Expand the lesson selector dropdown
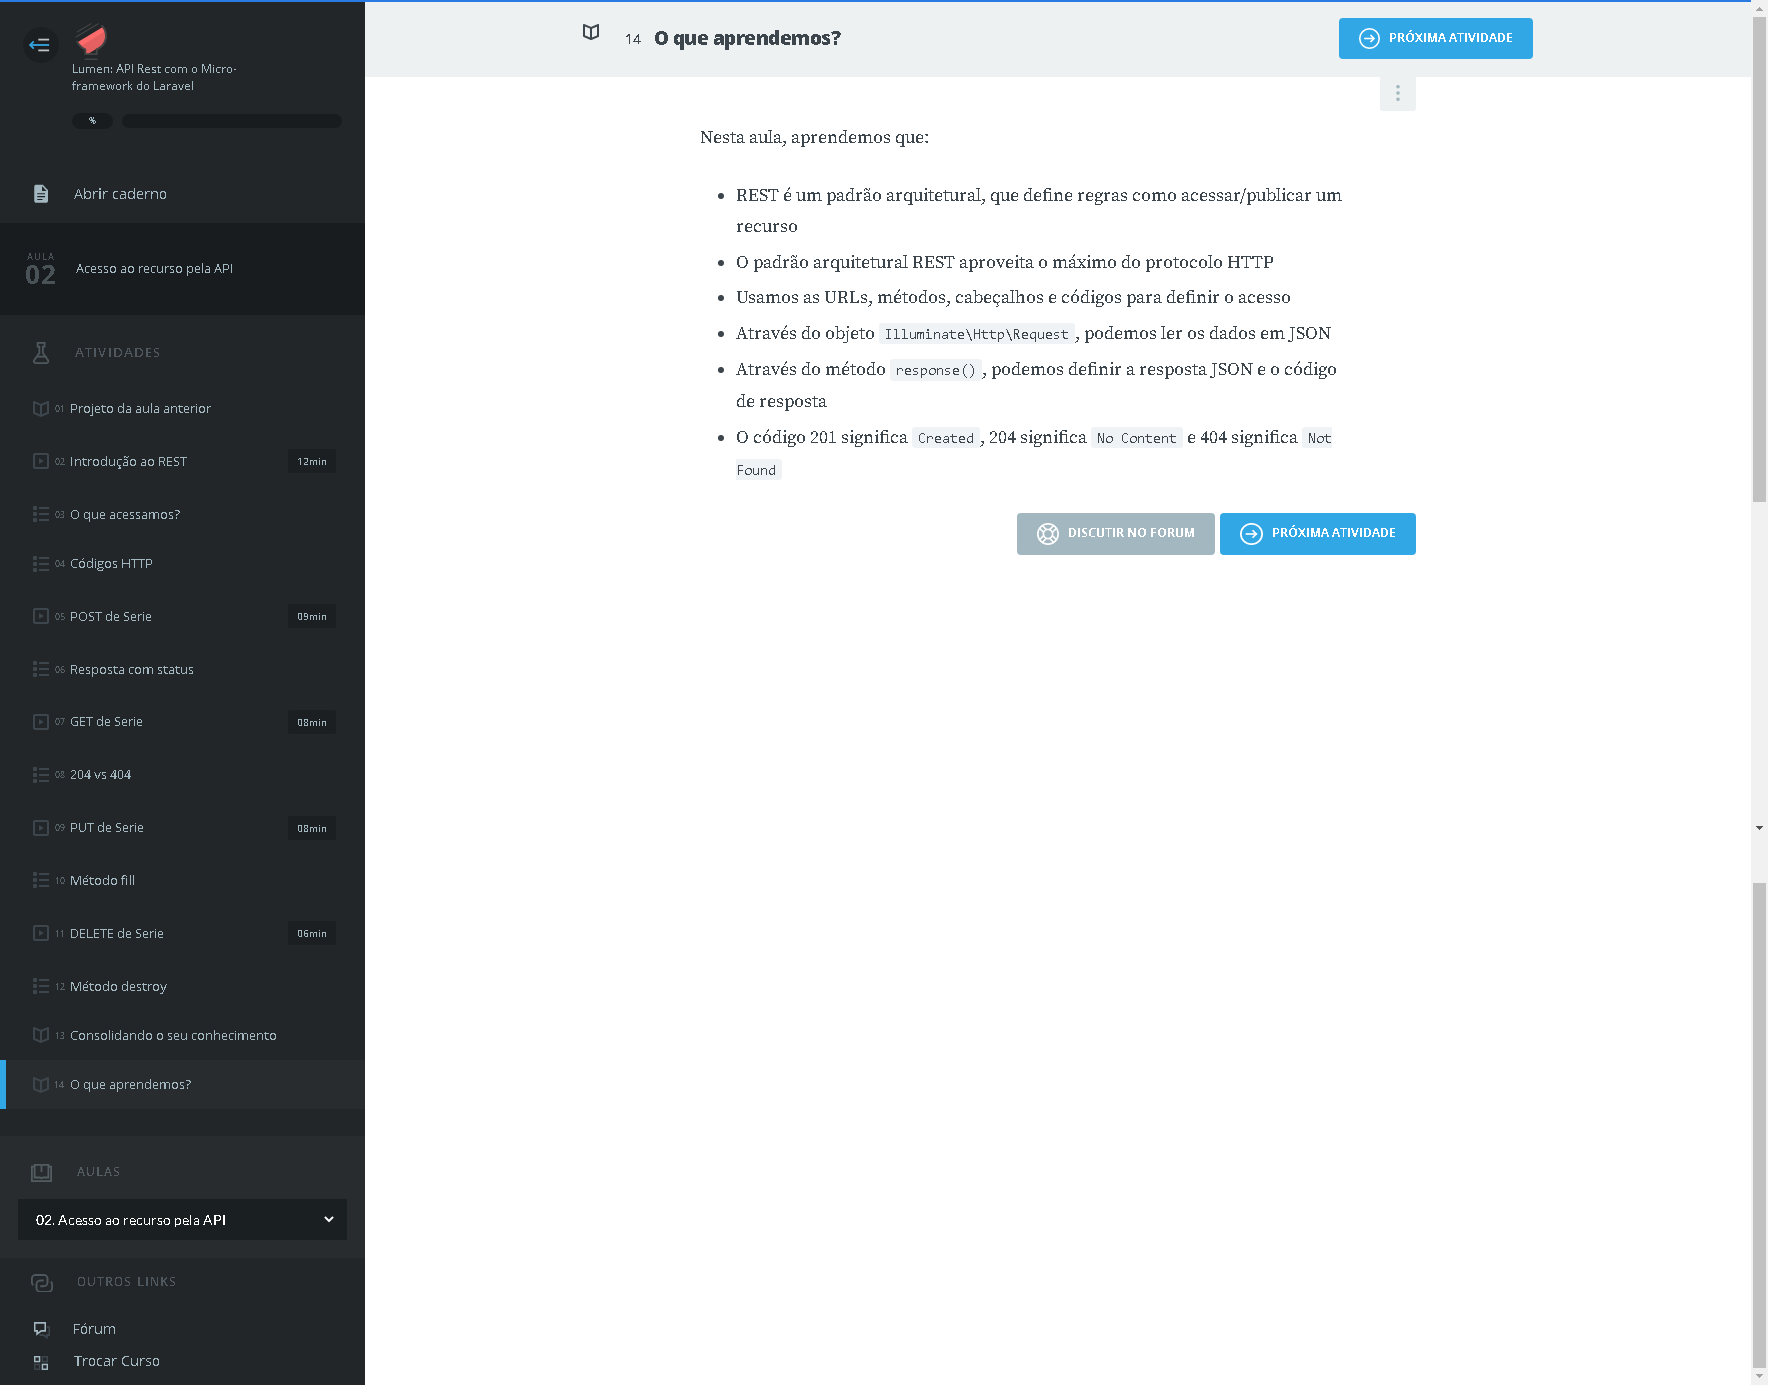The width and height of the screenshot is (1768, 1385). click(182, 1220)
